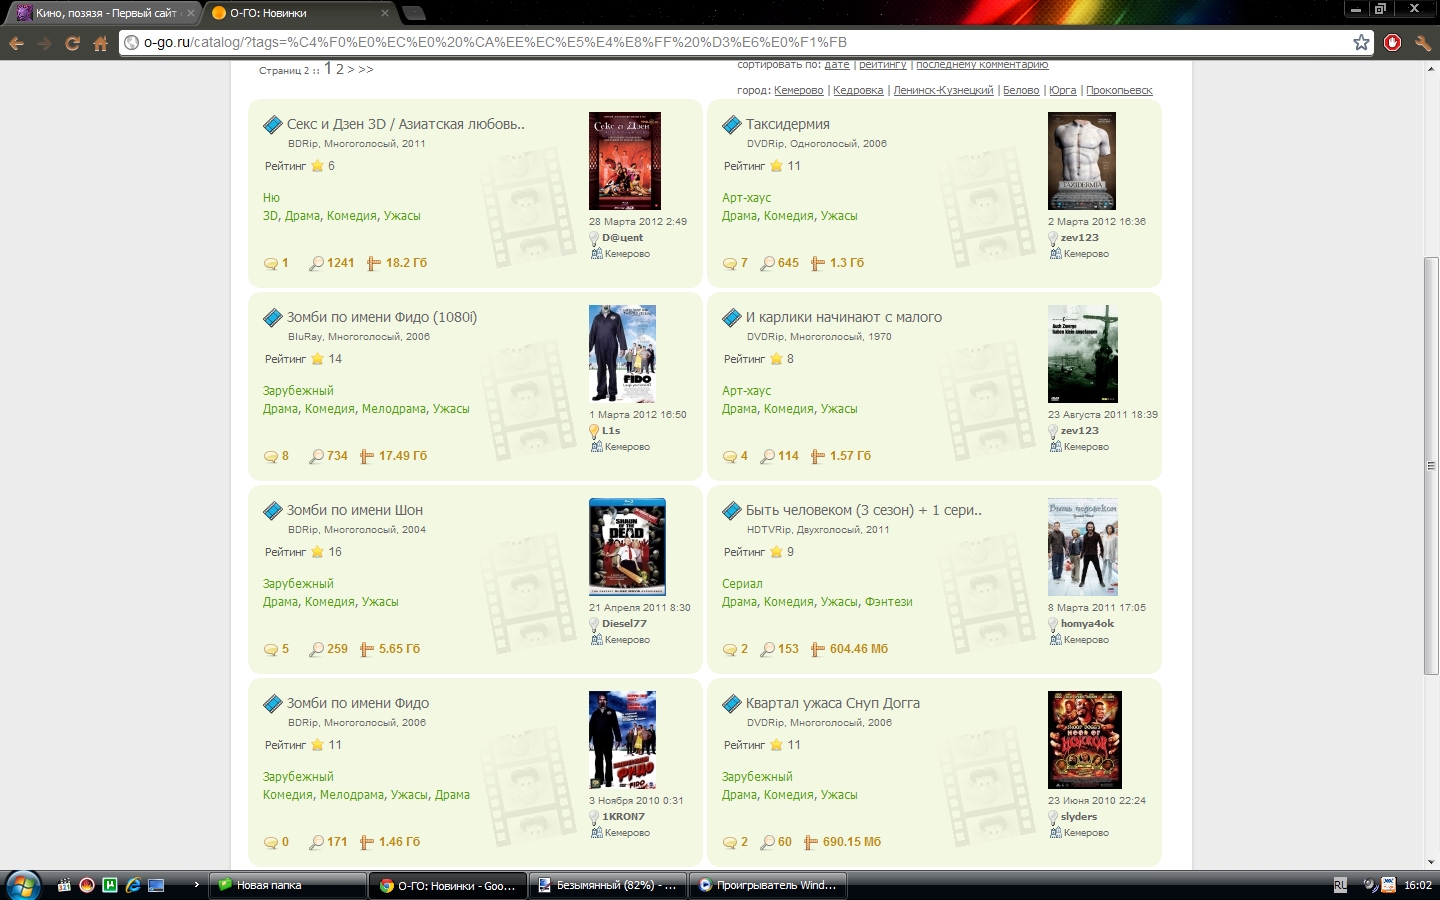Screen dimensions: 1440x900
Task: Filter by city Кемерово in the top city list
Action: coord(799,91)
